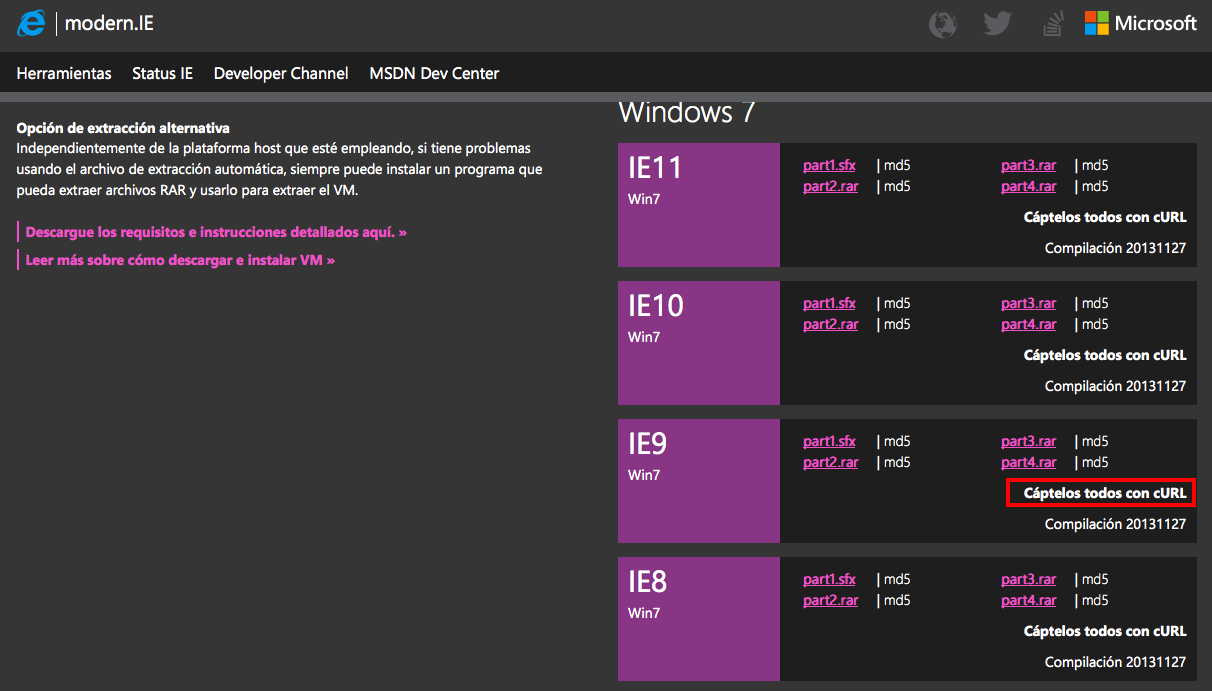1212x691 pixels.
Task: Download part3.rar for IE10 Win7
Action: [1028, 303]
